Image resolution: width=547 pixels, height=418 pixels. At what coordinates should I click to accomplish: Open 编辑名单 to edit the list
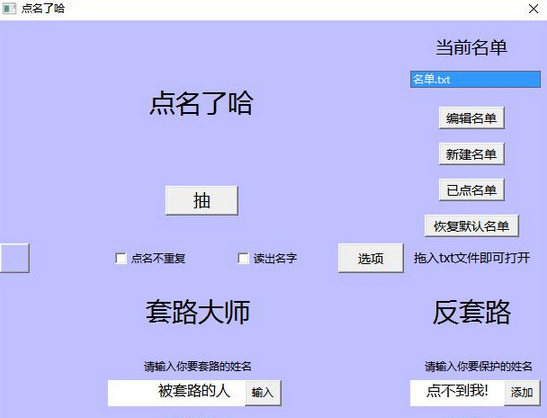coord(471,118)
